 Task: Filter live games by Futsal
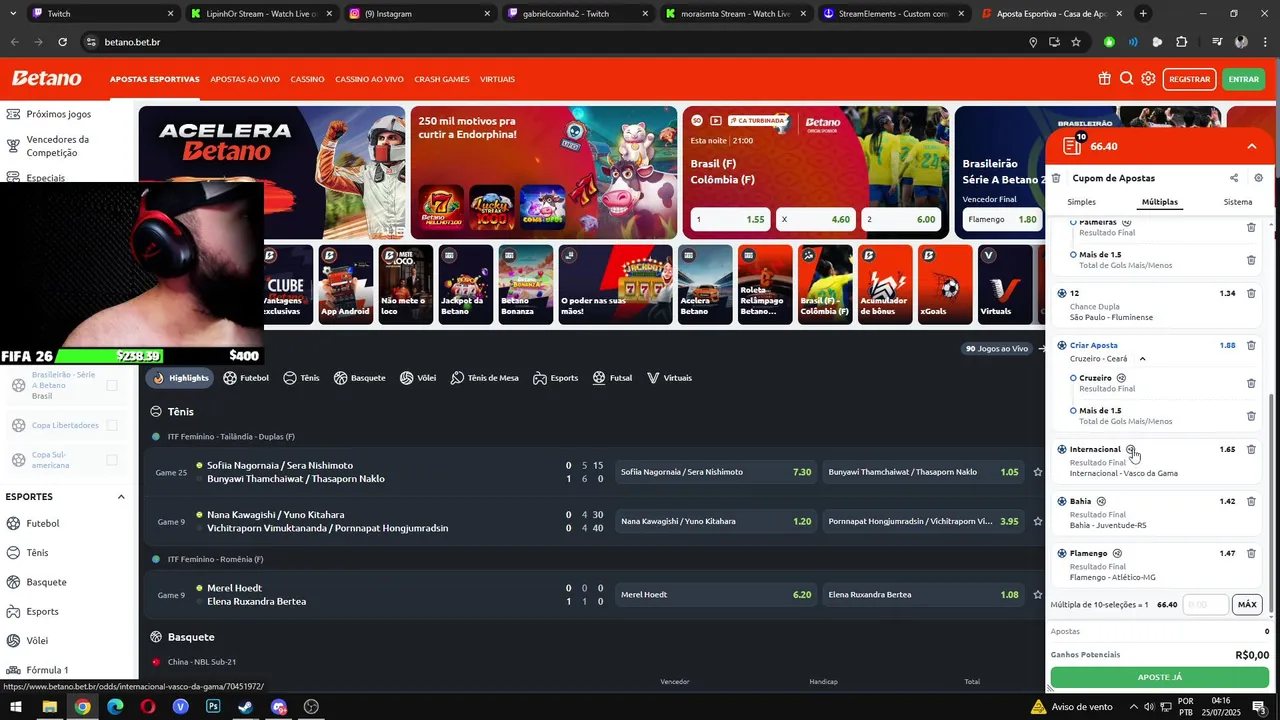(x=612, y=378)
